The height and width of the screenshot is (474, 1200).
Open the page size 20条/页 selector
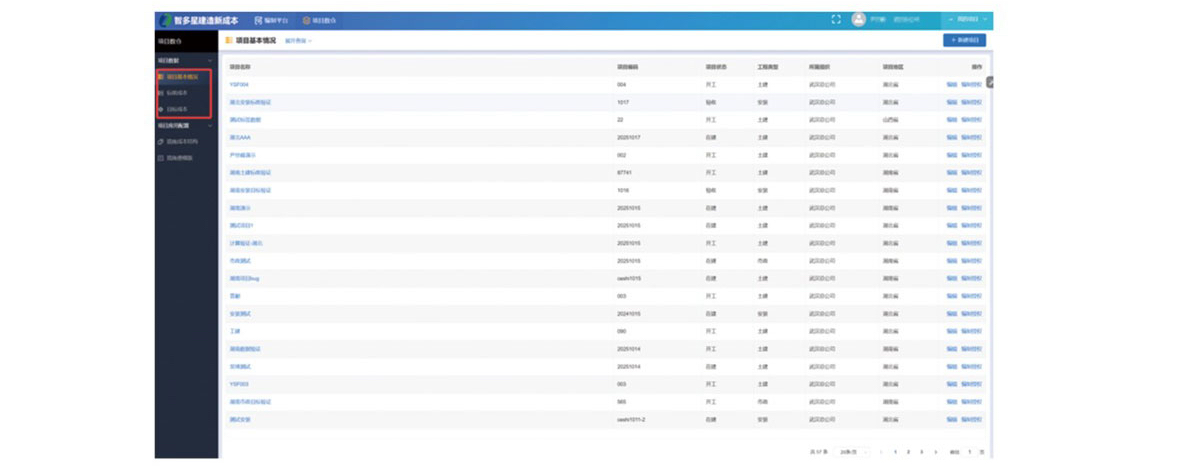coord(850,452)
